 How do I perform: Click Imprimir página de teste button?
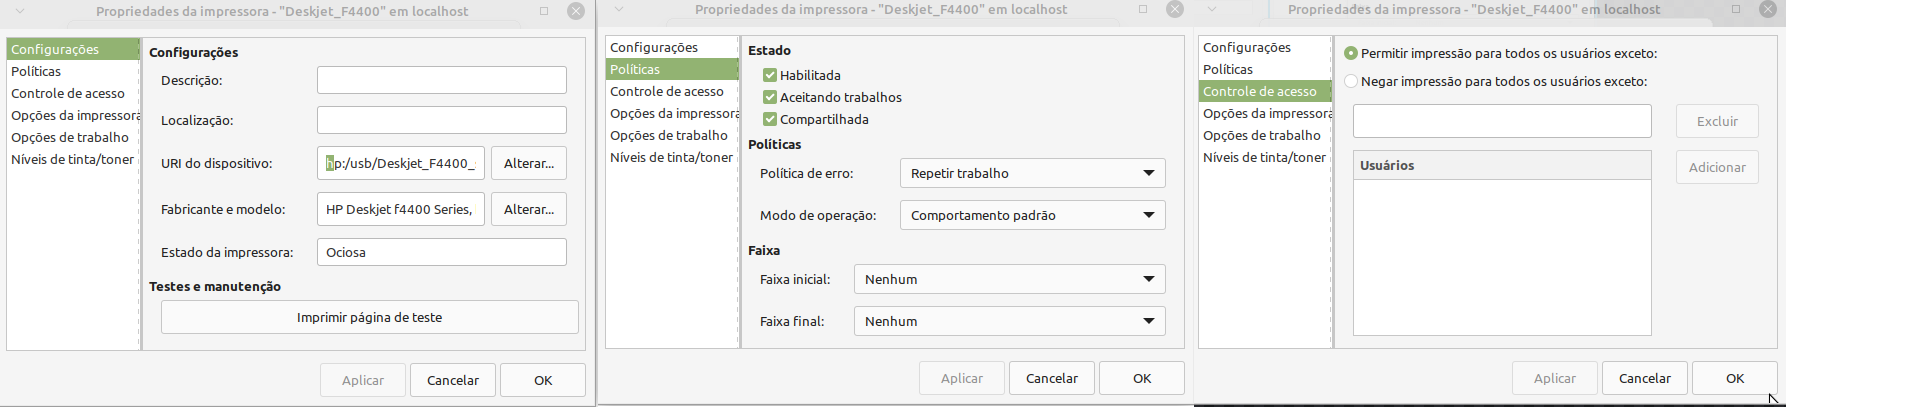coord(369,317)
